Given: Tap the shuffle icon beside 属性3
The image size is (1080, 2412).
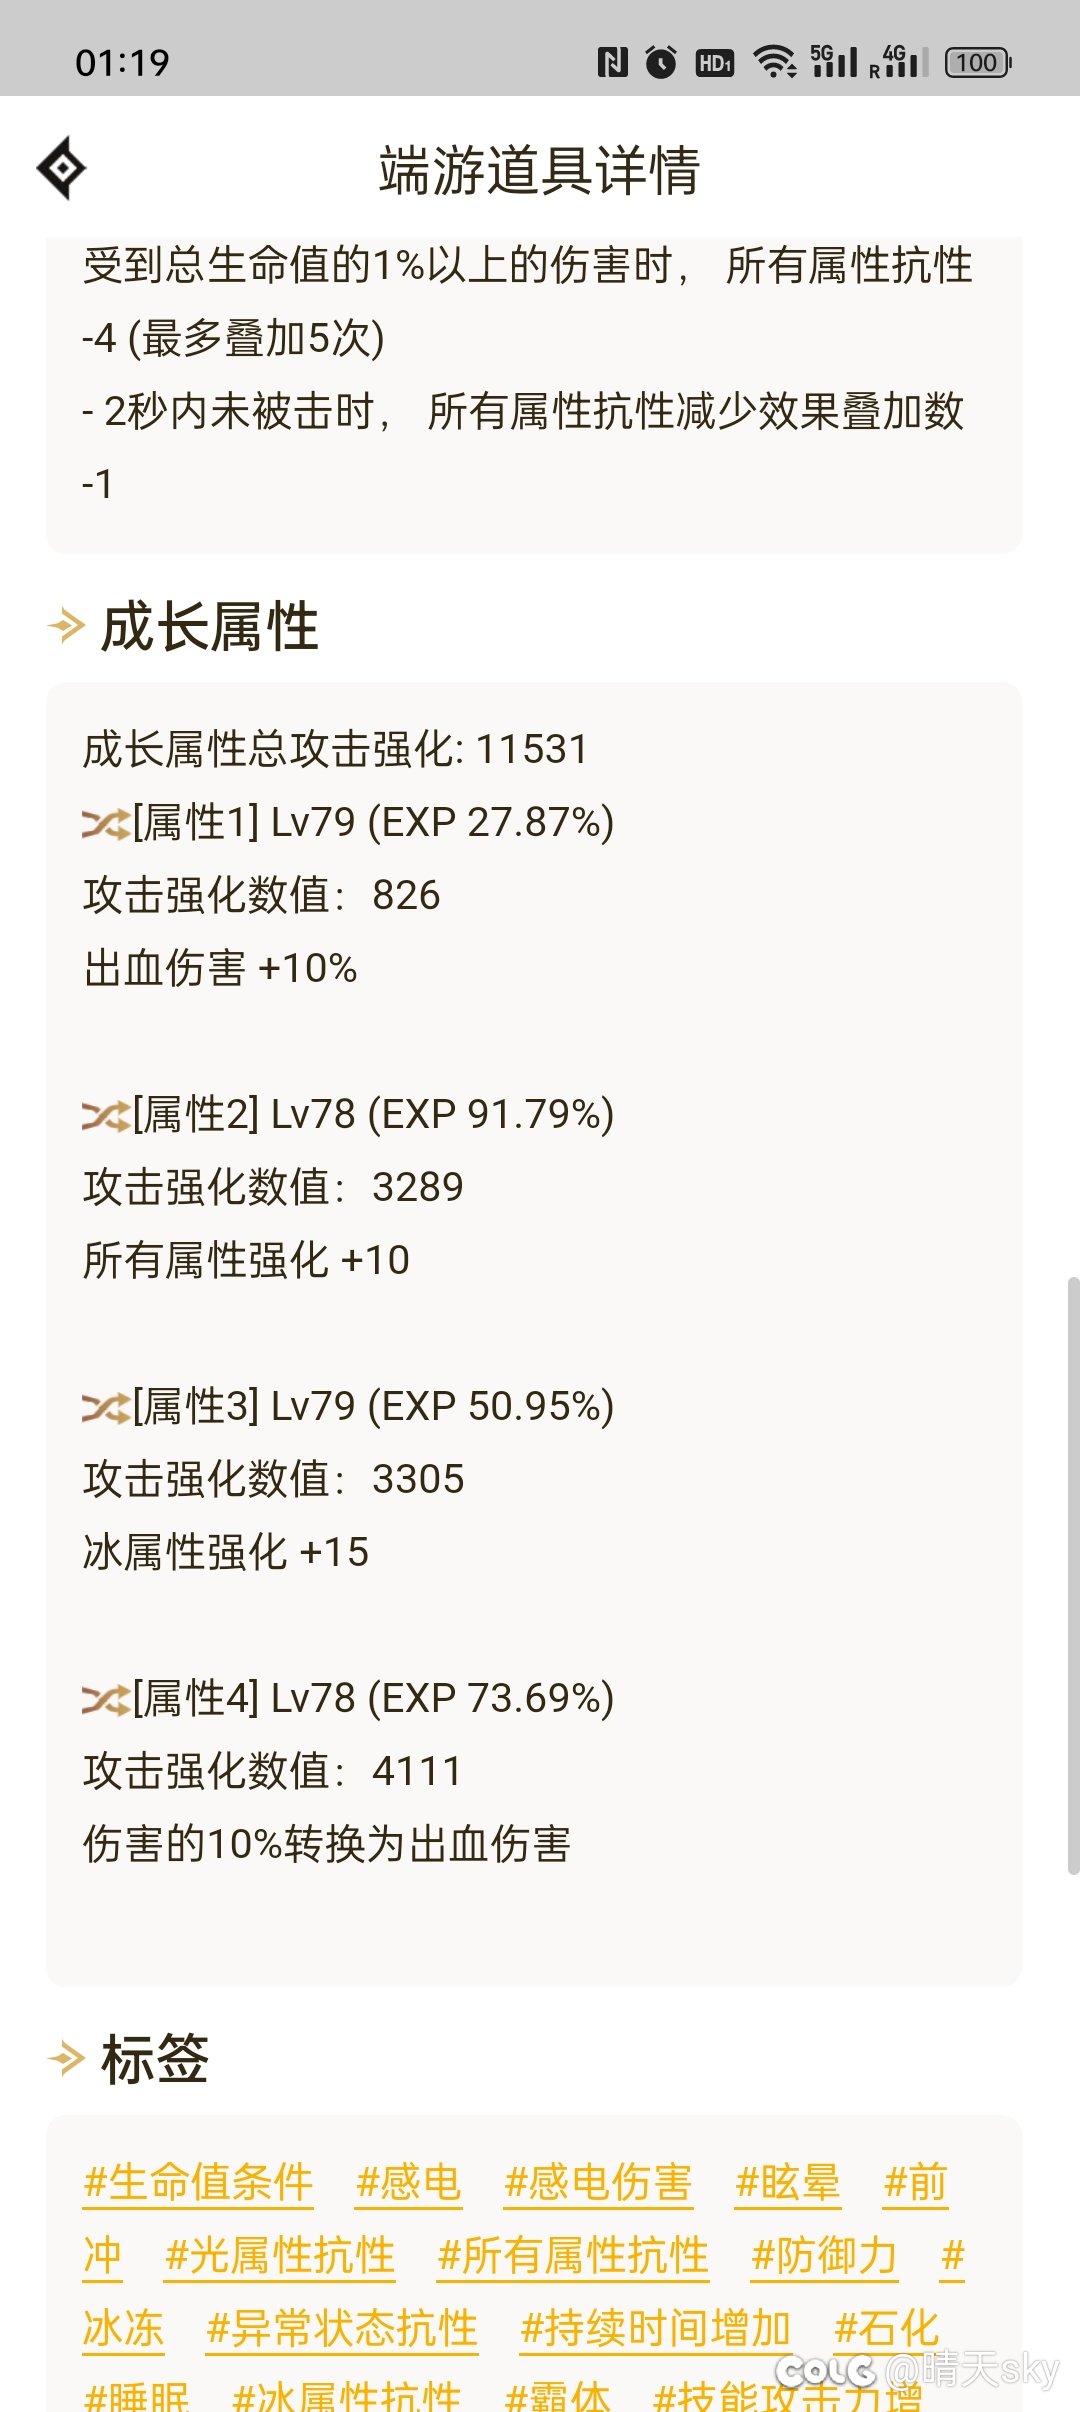Looking at the screenshot, I should point(106,1408).
